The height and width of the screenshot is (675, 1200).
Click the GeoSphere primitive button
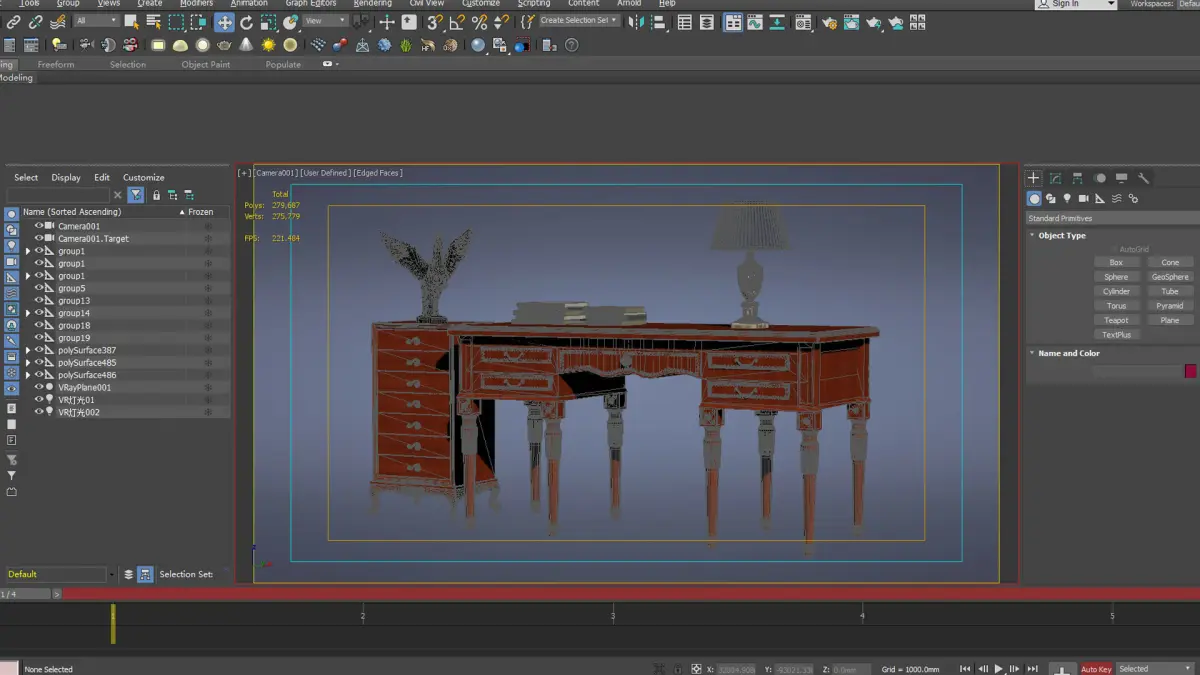[1169, 277]
